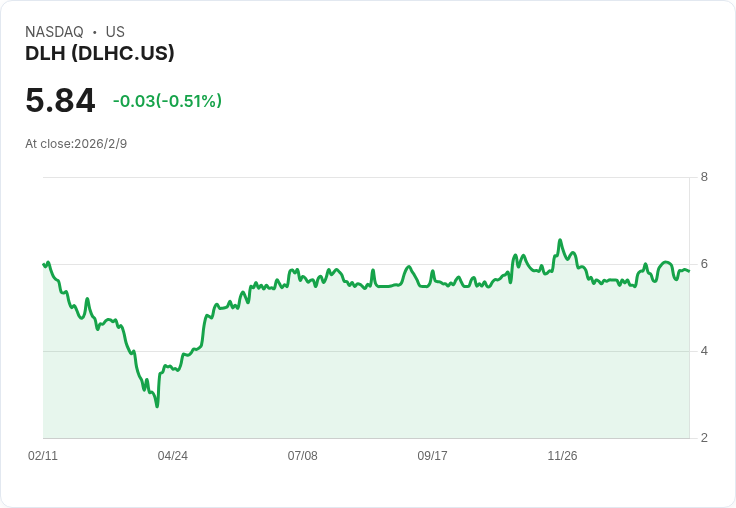This screenshot has width=736, height=508.
Task: Click the 2 value on the price axis
Action: [704, 438]
